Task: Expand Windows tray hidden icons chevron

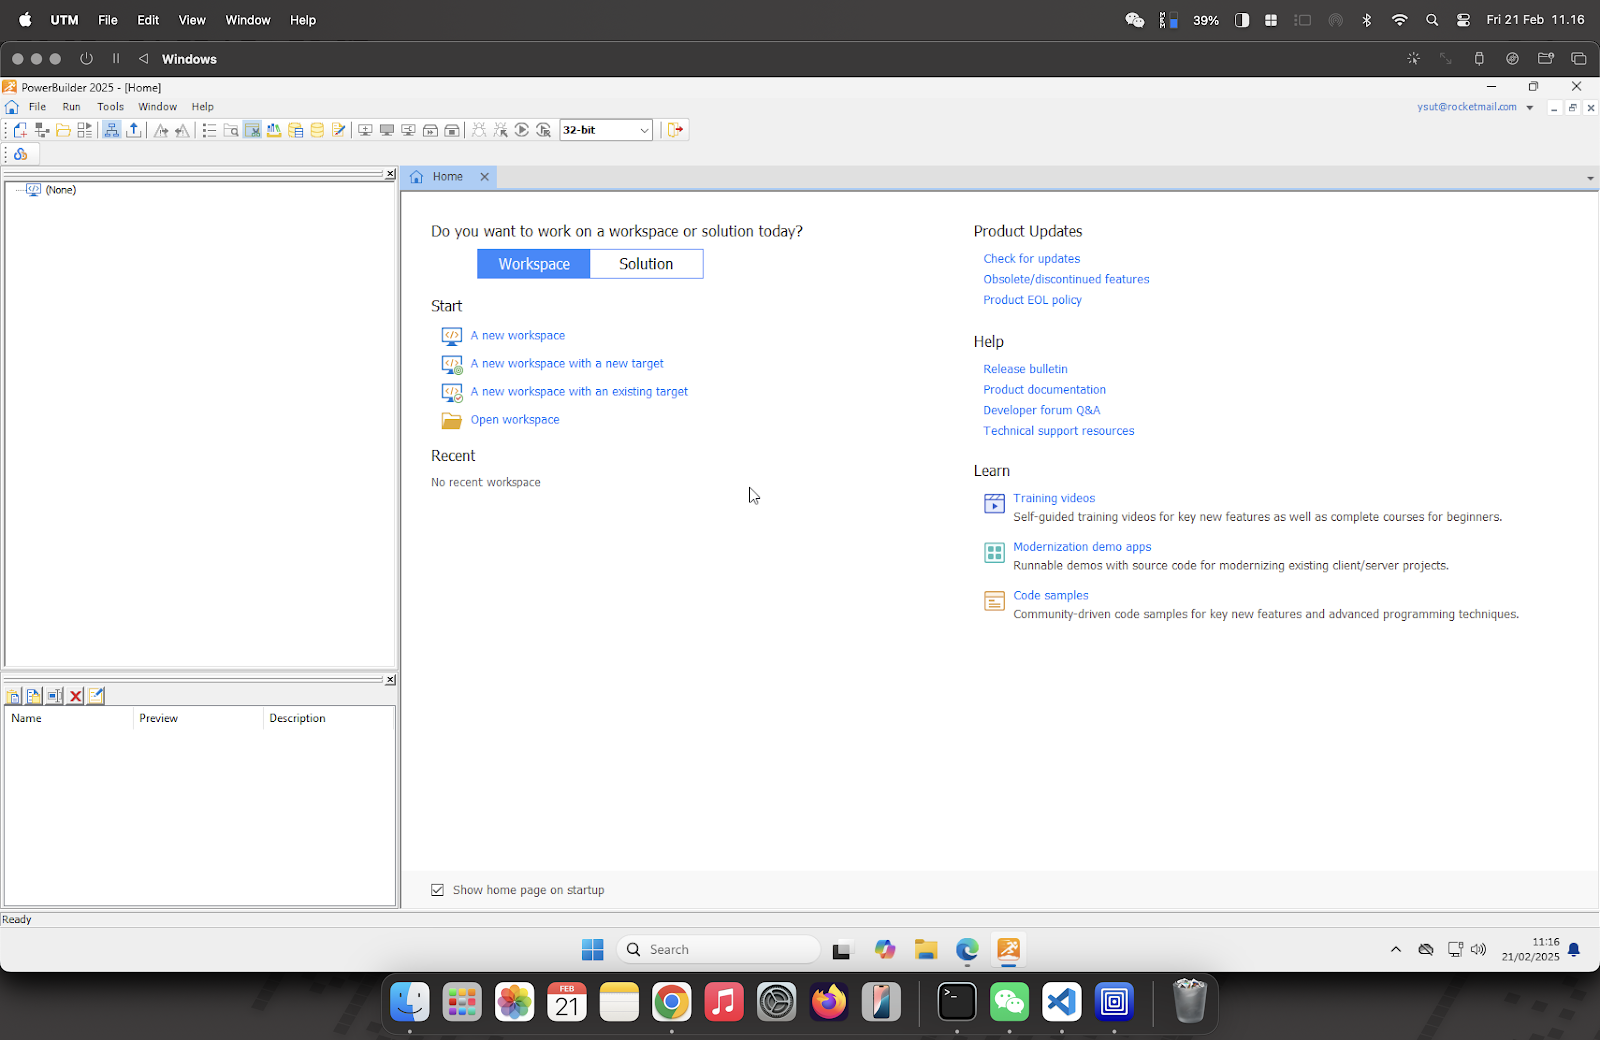Action: click(x=1396, y=950)
